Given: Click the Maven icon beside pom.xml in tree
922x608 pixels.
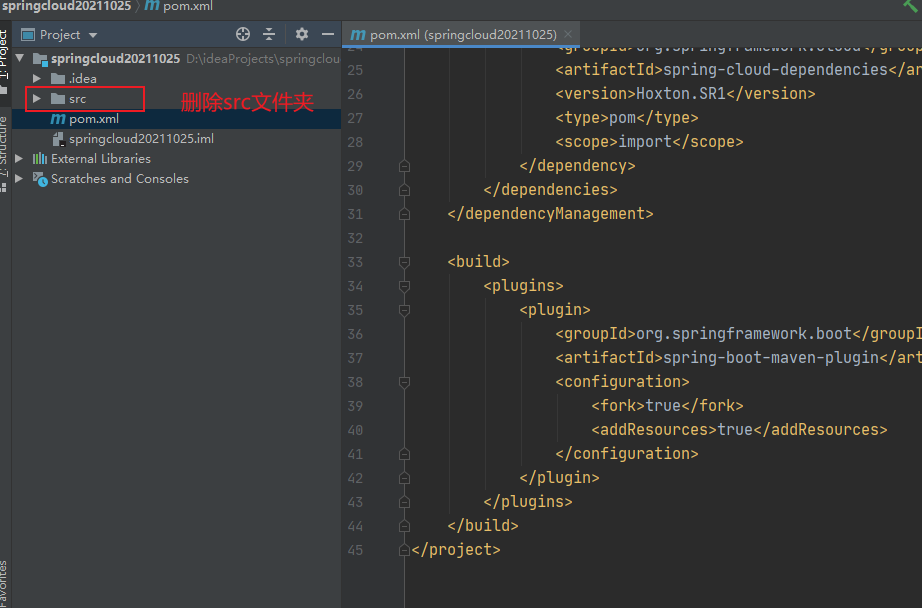Looking at the screenshot, I should 58,119.
